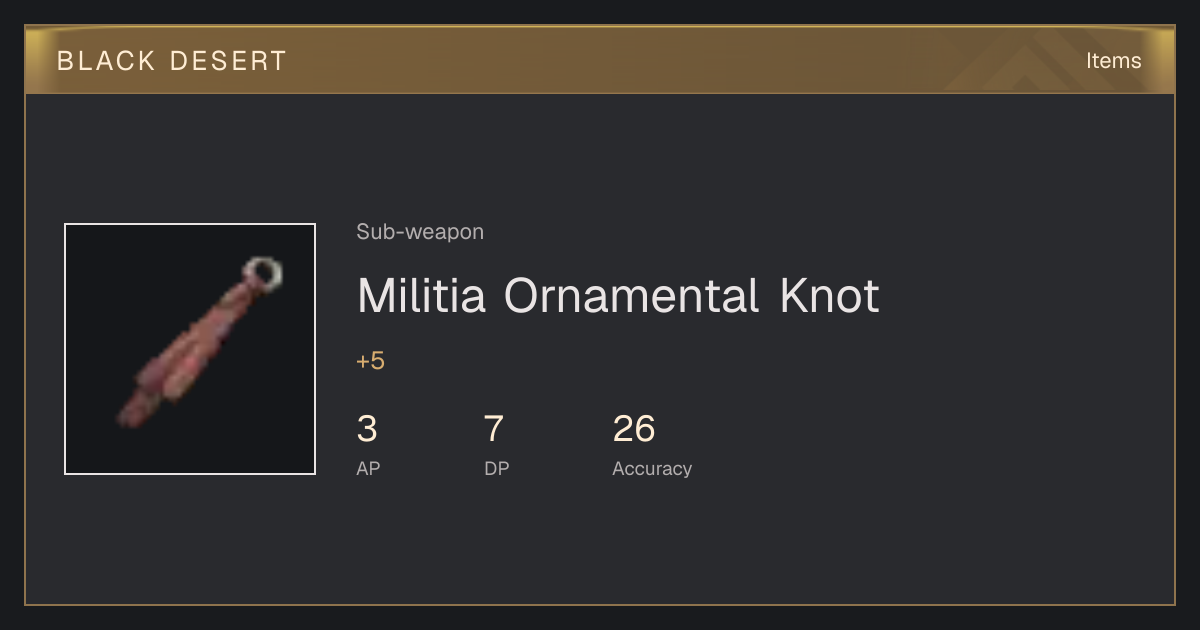Click the AP stat label
The width and height of the screenshot is (1200, 630).
coord(368,468)
